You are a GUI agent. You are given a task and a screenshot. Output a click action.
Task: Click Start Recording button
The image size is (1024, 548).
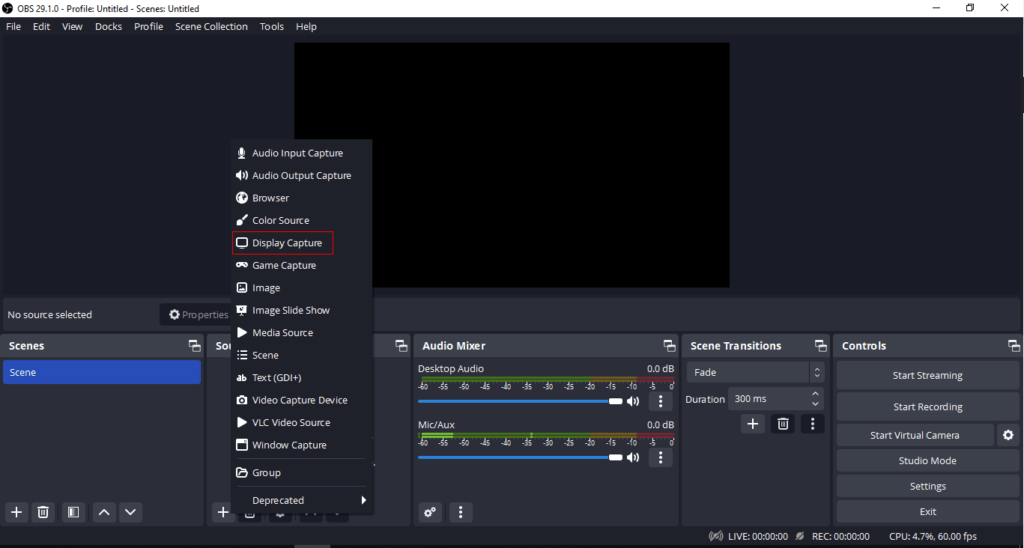(927, 407)
